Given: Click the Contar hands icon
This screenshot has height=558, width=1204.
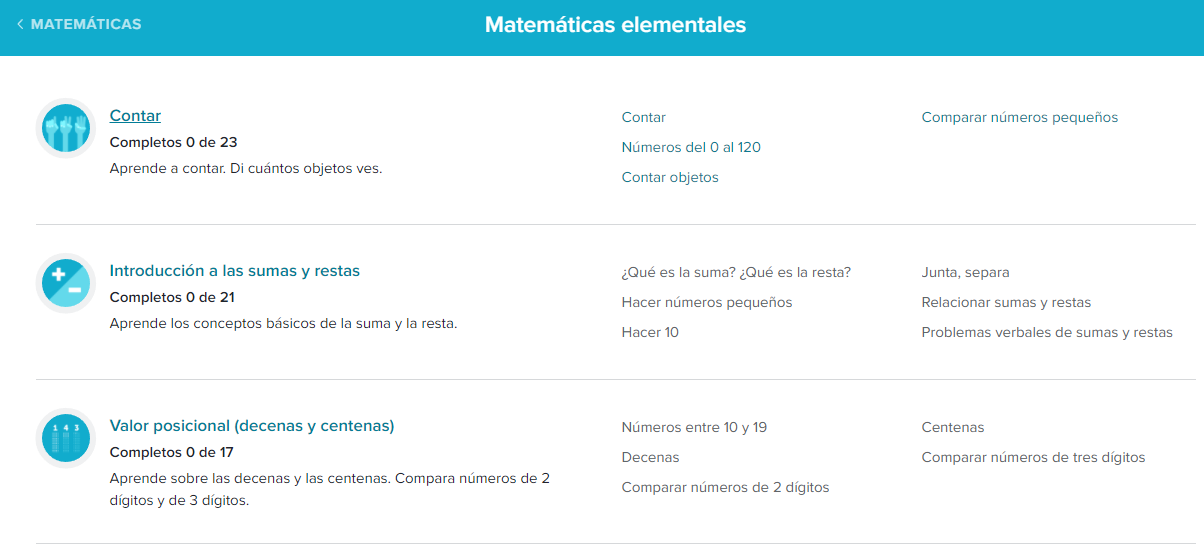Looking at the screenshot, I should pyautogui.click(x=66, y=128).
